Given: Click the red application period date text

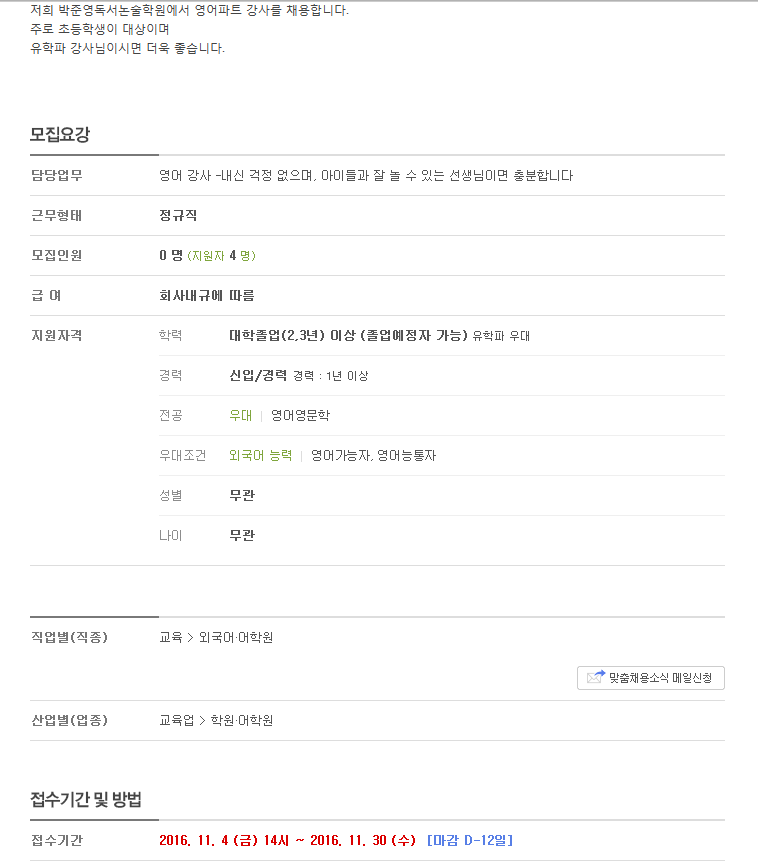Looking at the screenshot, I should 287,841.
